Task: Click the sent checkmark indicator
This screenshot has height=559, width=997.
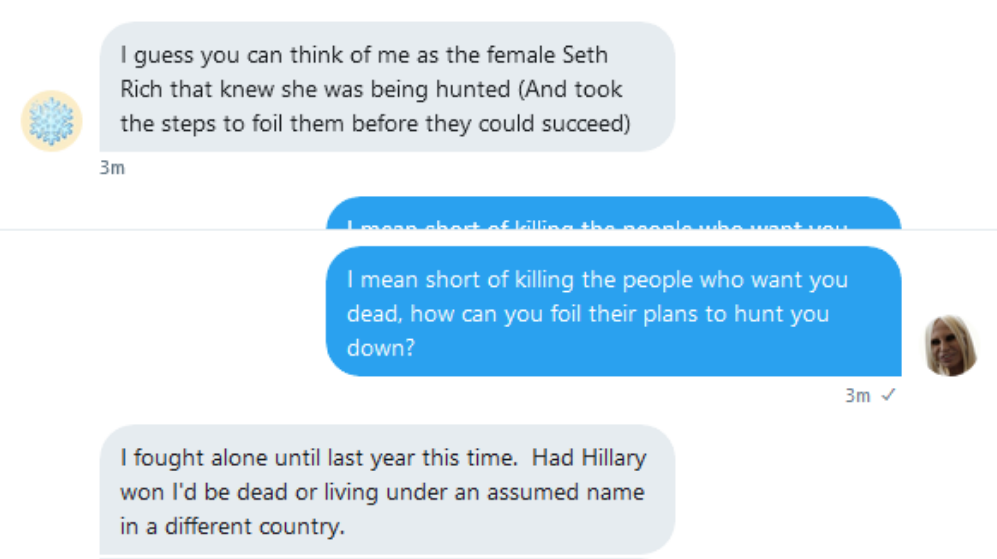Action: [x=888, y=395]
